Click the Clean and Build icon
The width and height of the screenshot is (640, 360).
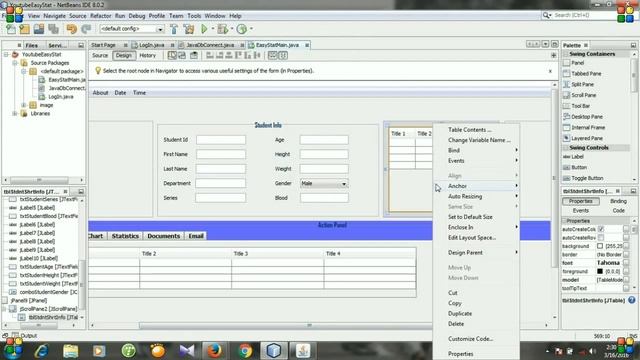(189, 29)
